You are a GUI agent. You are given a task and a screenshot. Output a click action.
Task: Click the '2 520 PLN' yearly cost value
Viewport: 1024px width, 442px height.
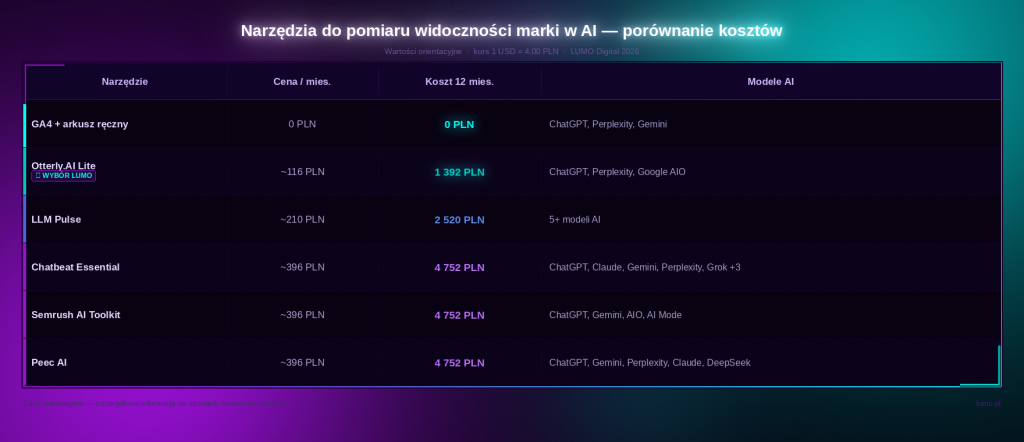click(459, 220)
